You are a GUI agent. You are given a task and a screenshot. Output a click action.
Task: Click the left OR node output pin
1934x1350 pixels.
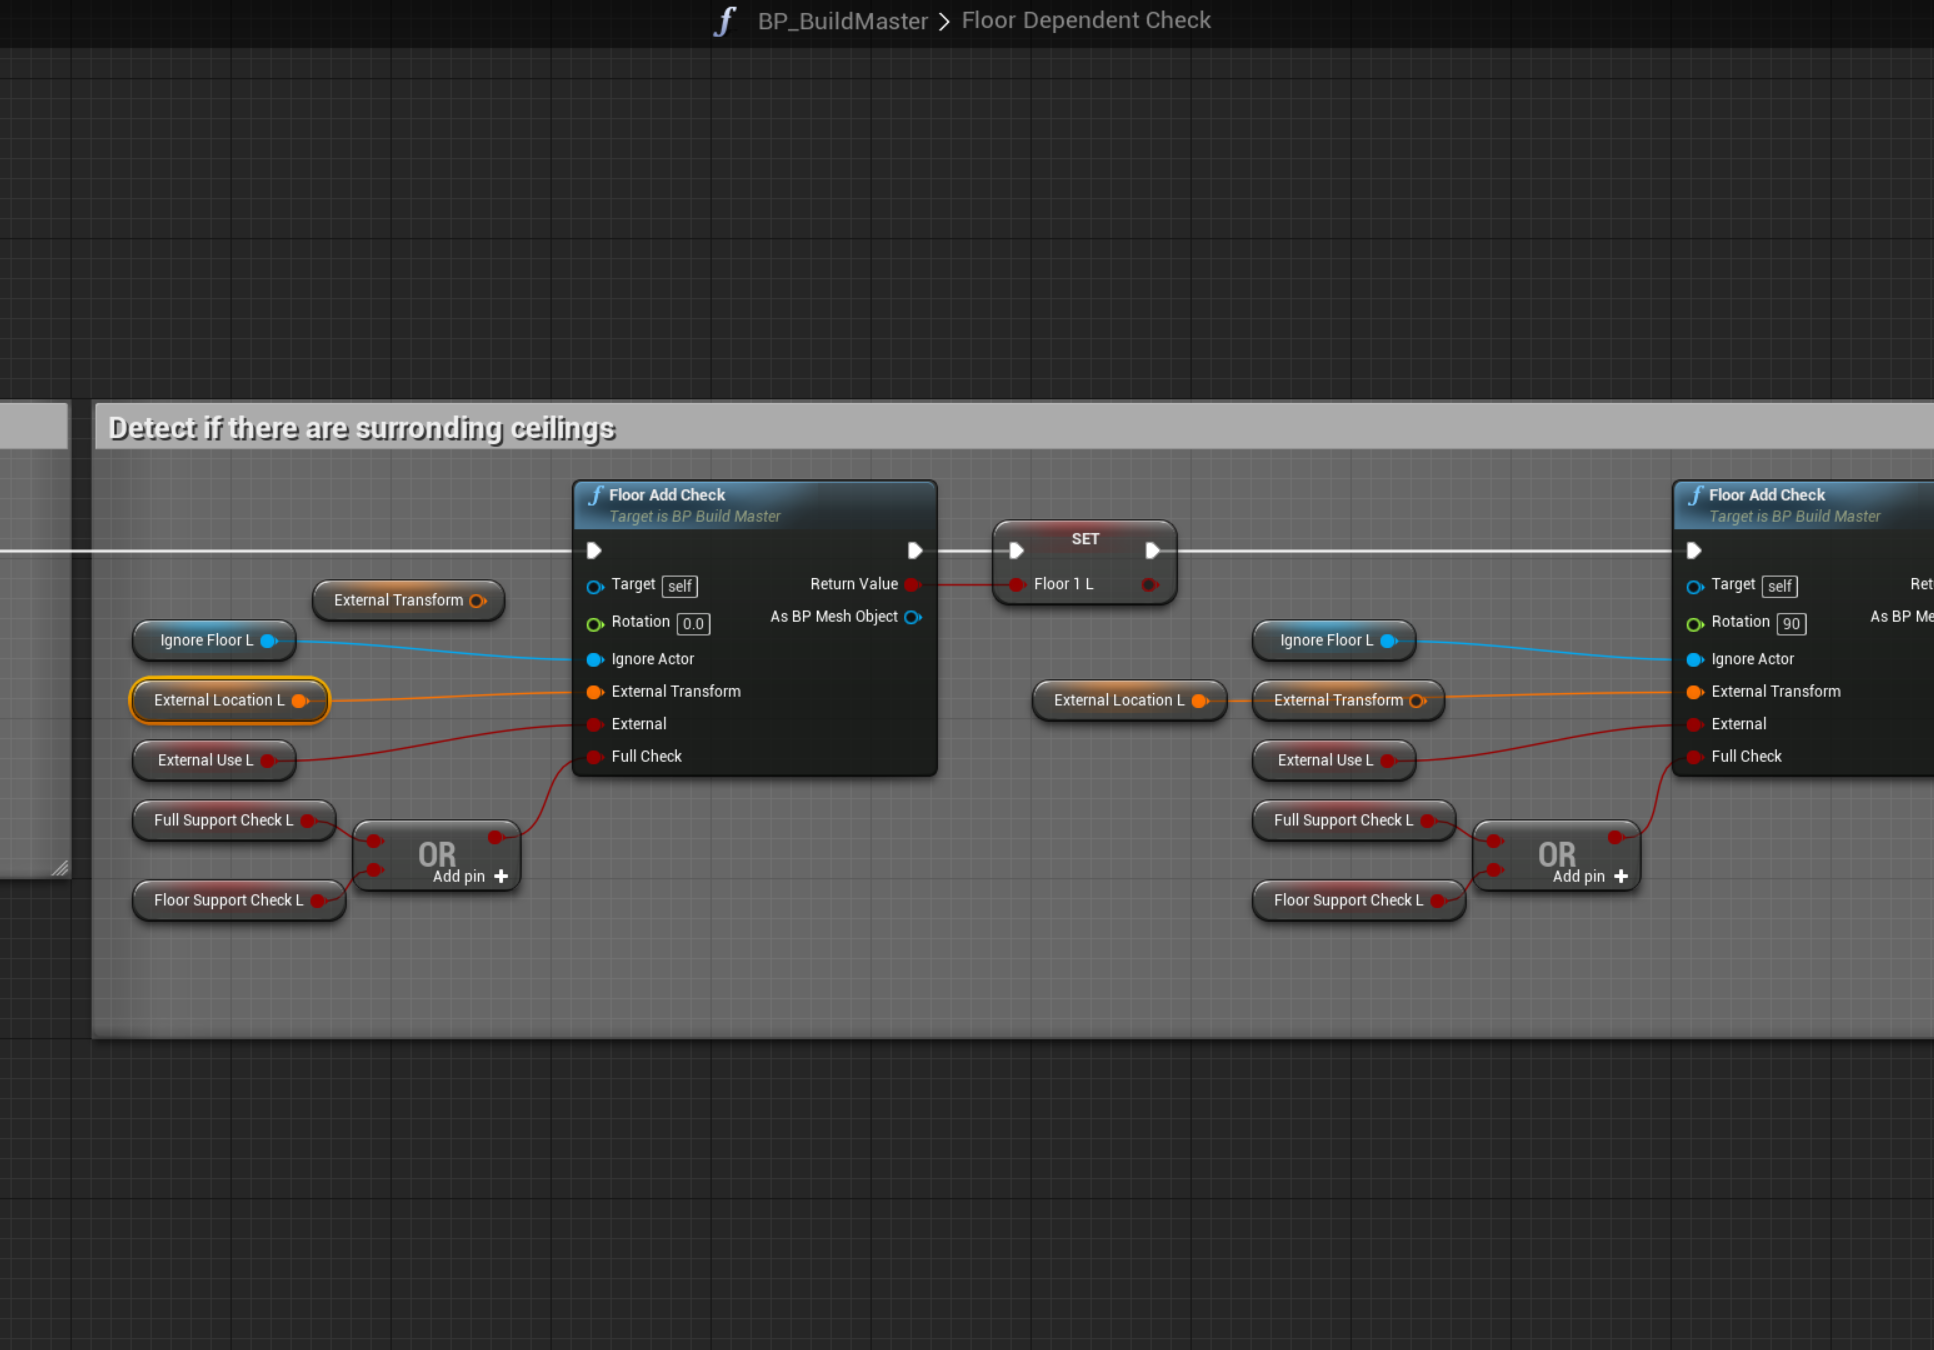pyautogui.click(x=495, y=837)
